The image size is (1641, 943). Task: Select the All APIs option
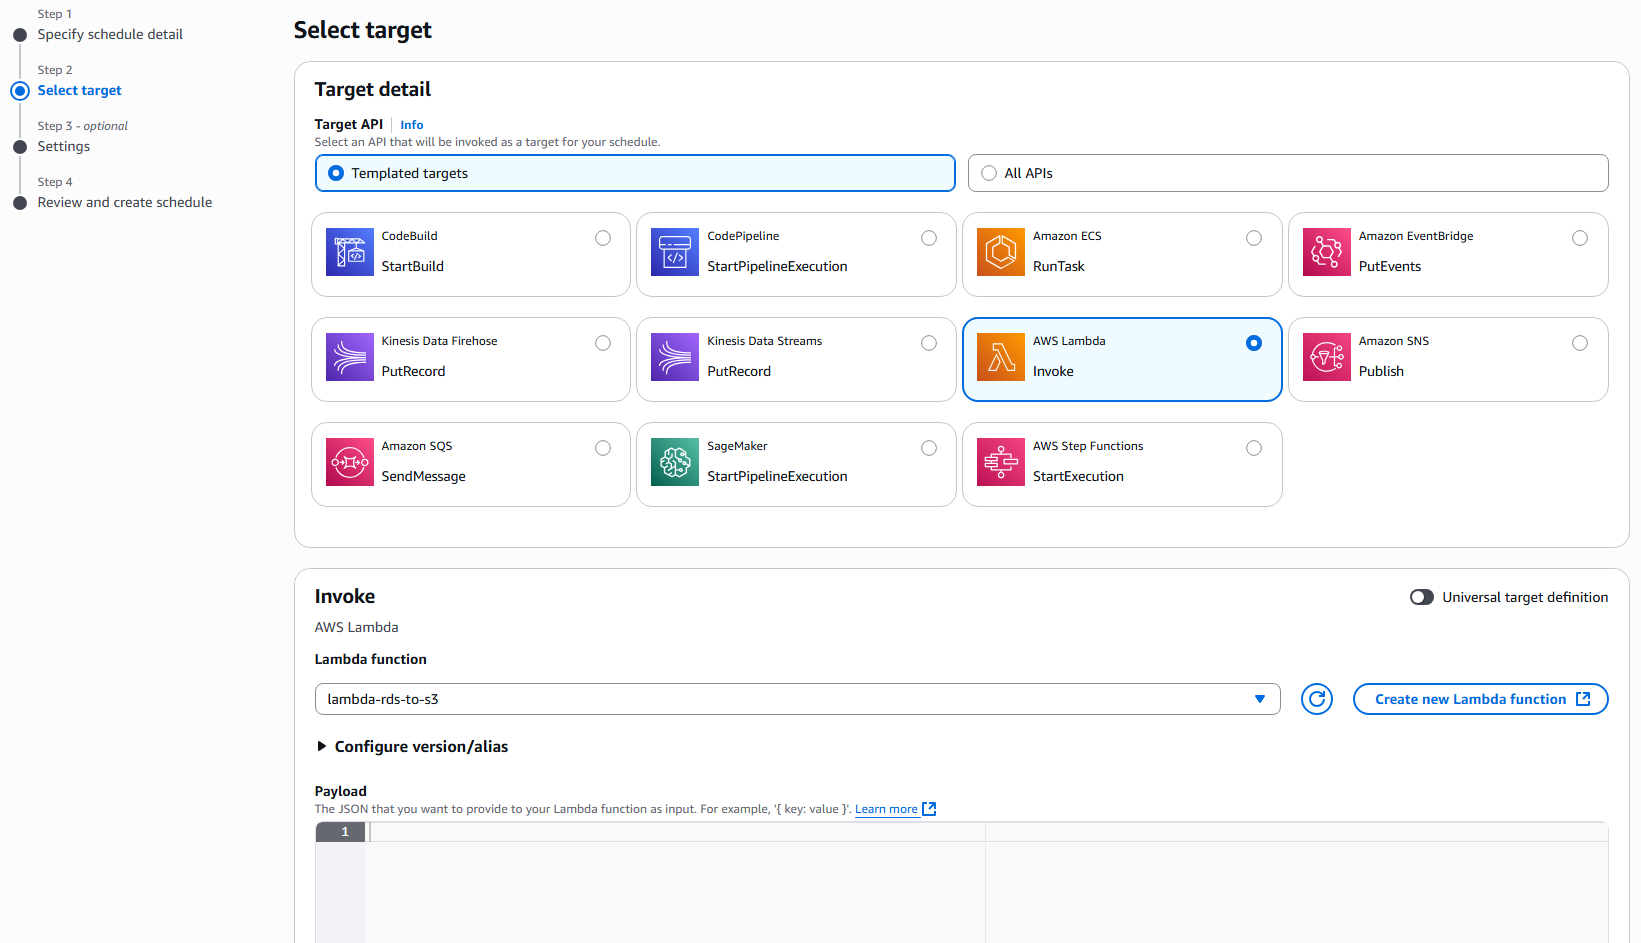[1288, 173]
